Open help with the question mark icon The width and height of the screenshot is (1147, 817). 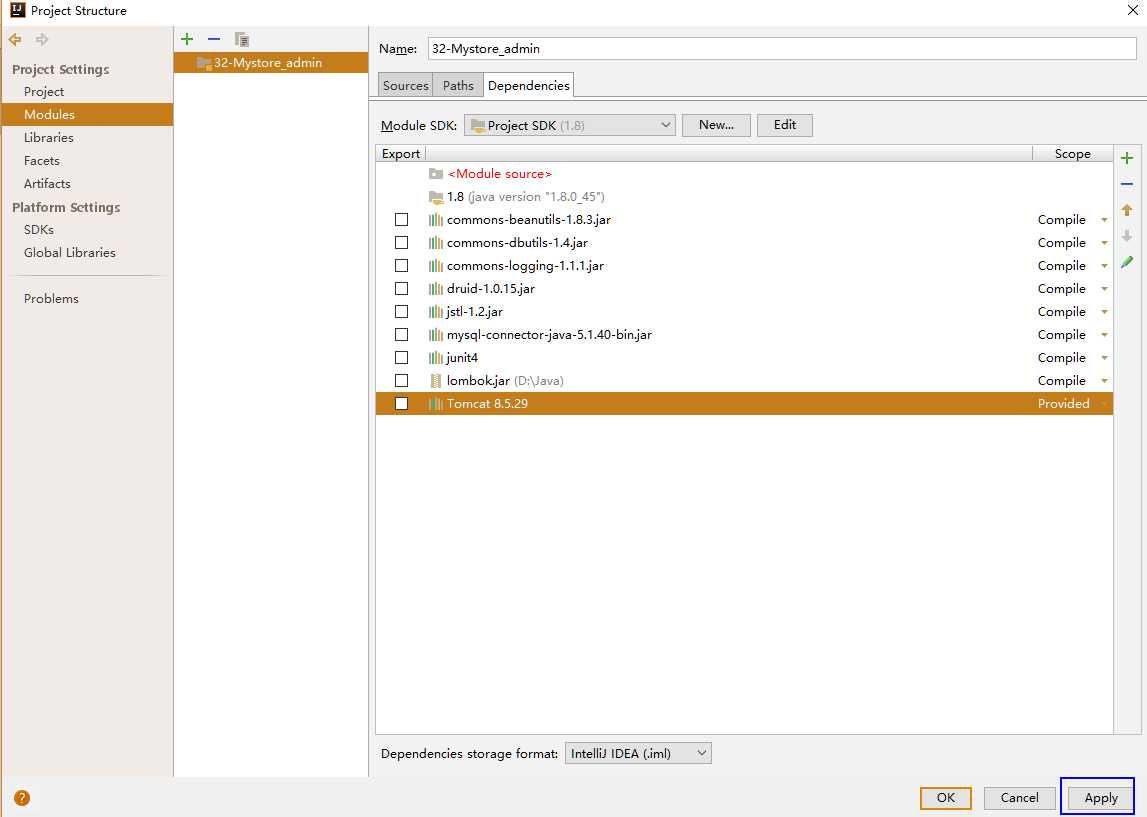tap(22, 797)
